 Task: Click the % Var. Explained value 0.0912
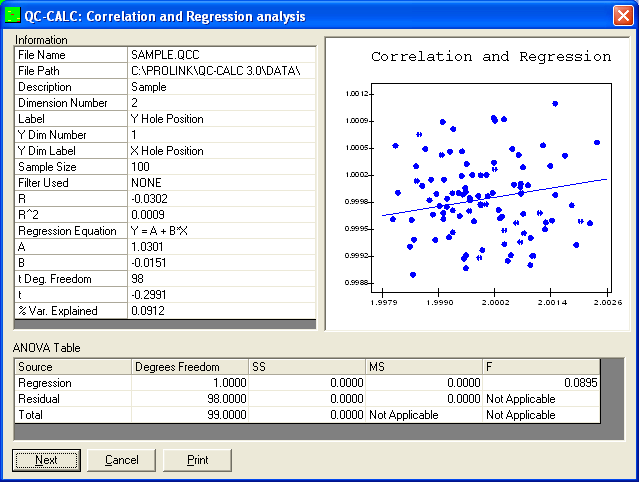[x=221, y=310]
